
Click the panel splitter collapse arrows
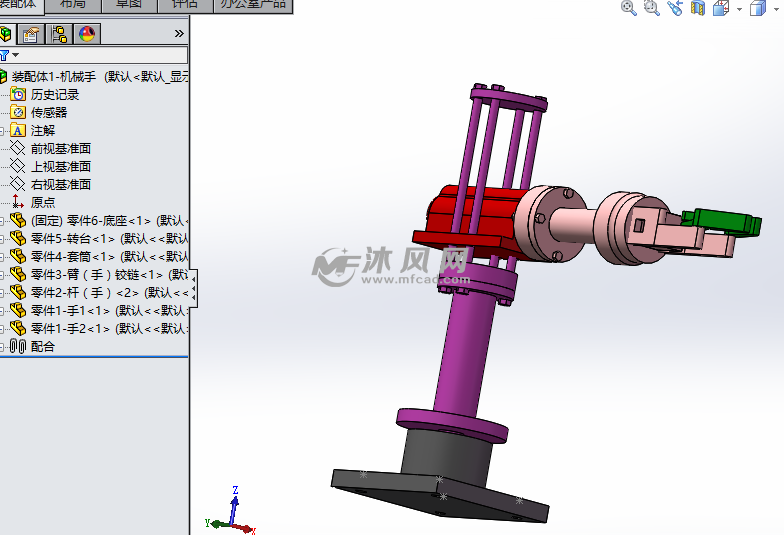(194, 288)
